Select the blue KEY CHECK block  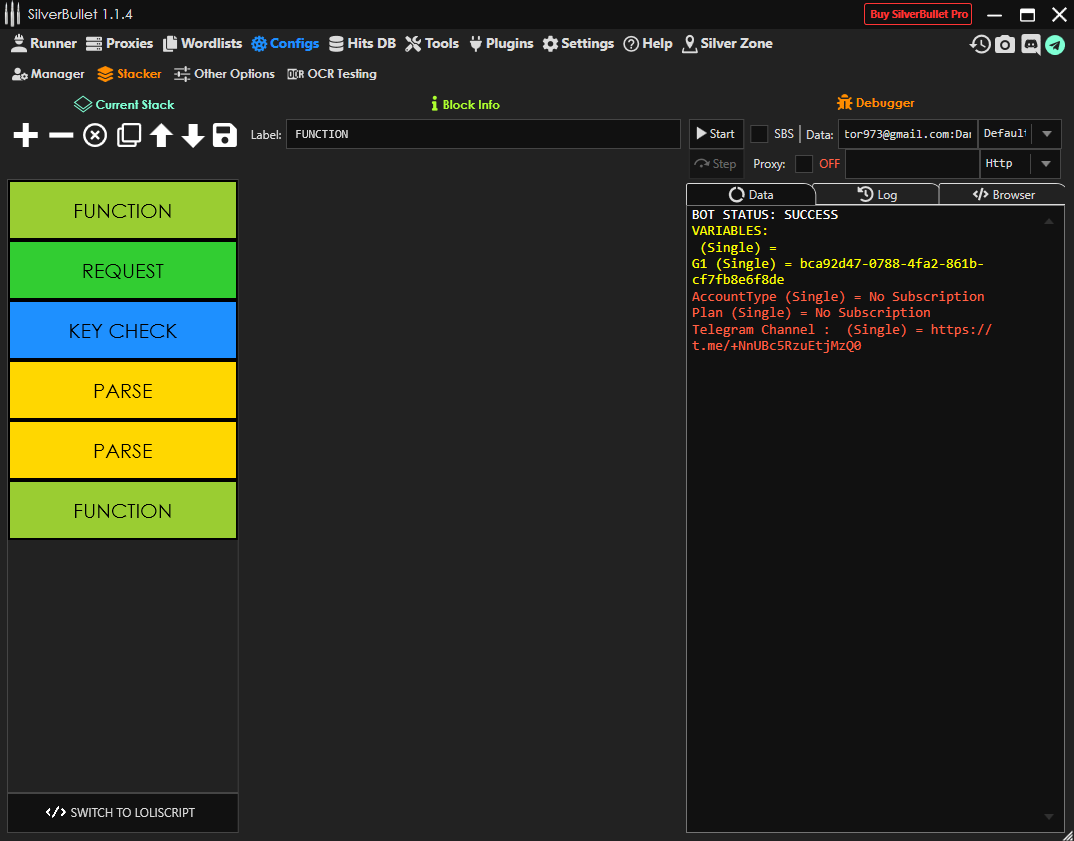123,331
